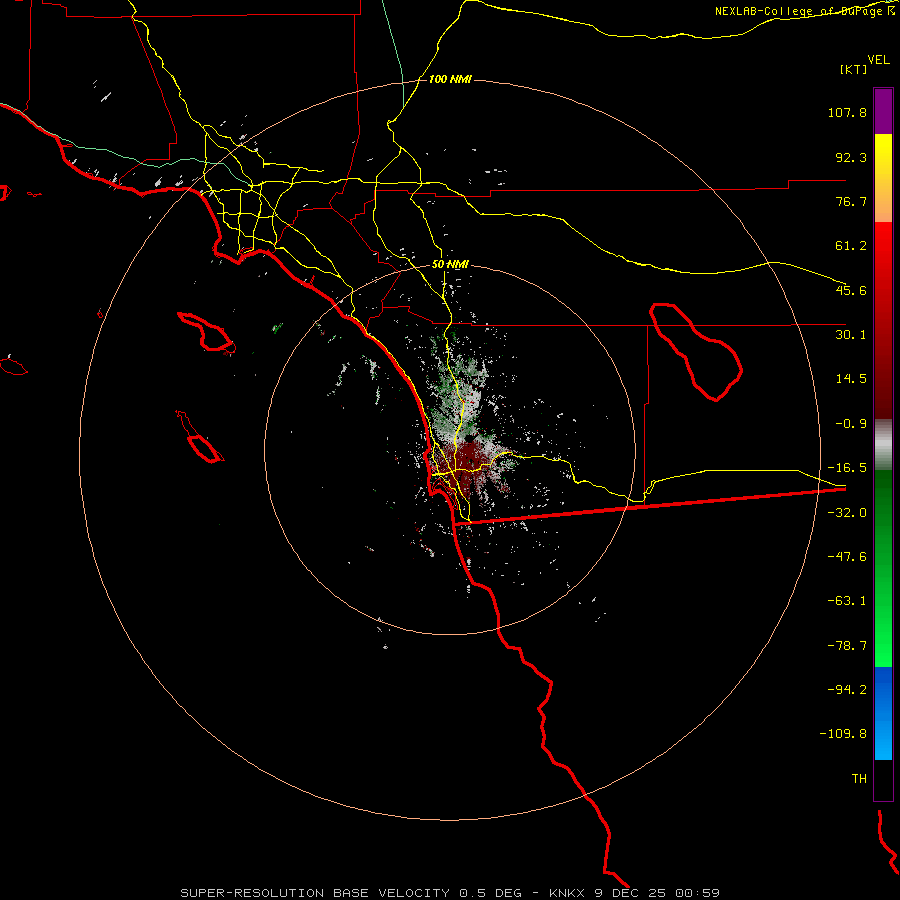This screenshot has width=900, height=900.
Task: Click the TH legend label
Action: point(859,779)
